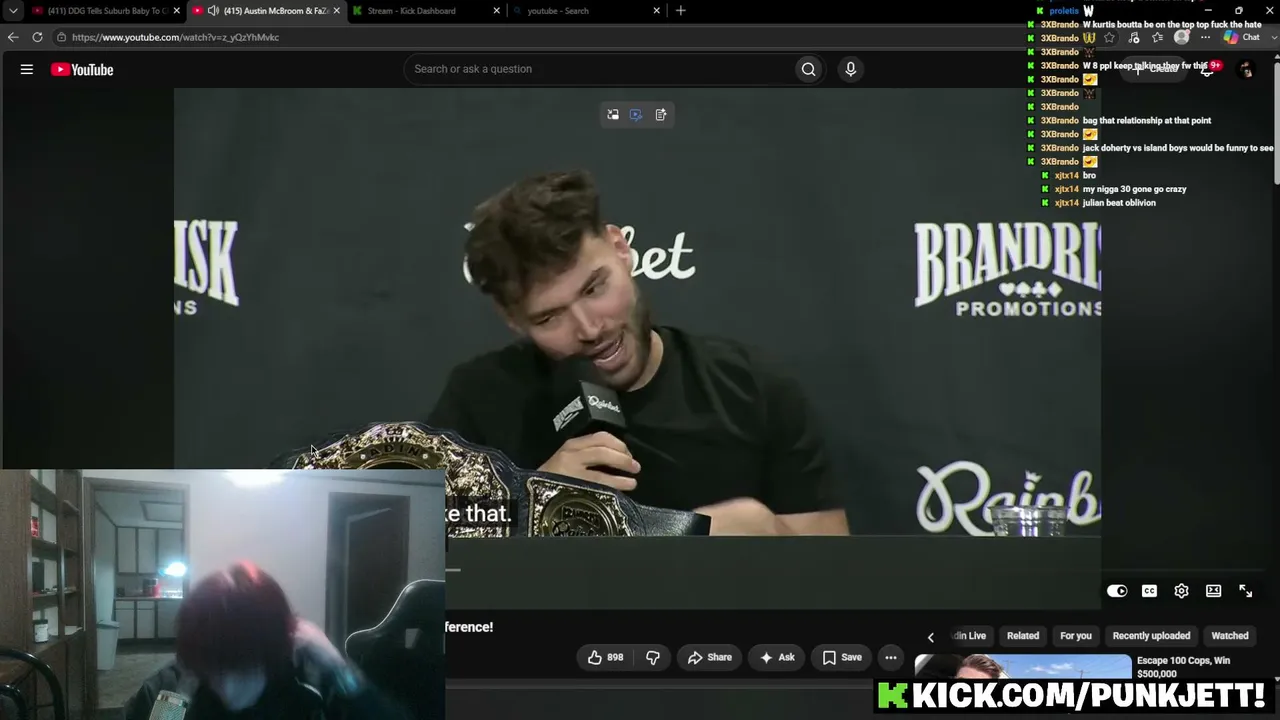Close the Austin McBroom tab
This screenshot has height=720, width=1280.
pos(336,10)
